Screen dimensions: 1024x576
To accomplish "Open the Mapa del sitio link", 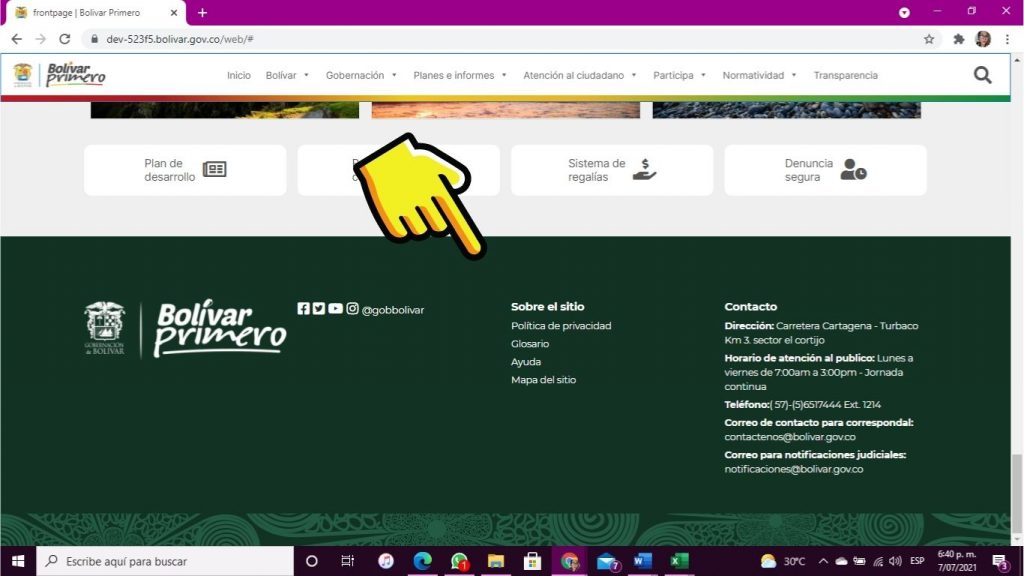I will [543, 379].
